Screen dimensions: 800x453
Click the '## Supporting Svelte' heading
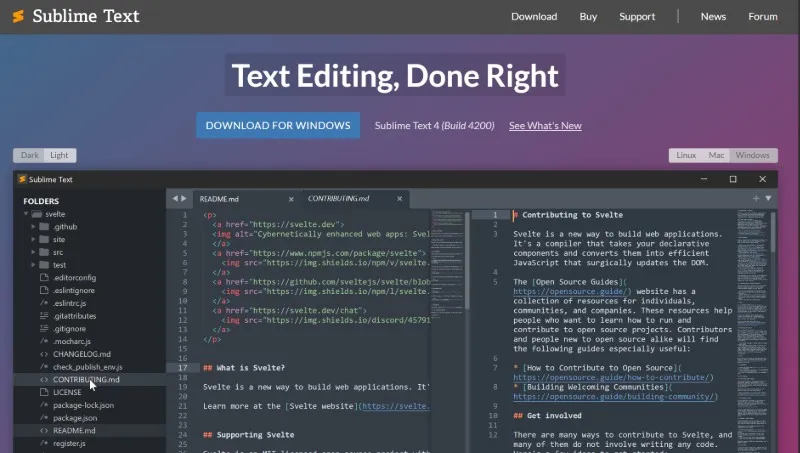(248, 435)
